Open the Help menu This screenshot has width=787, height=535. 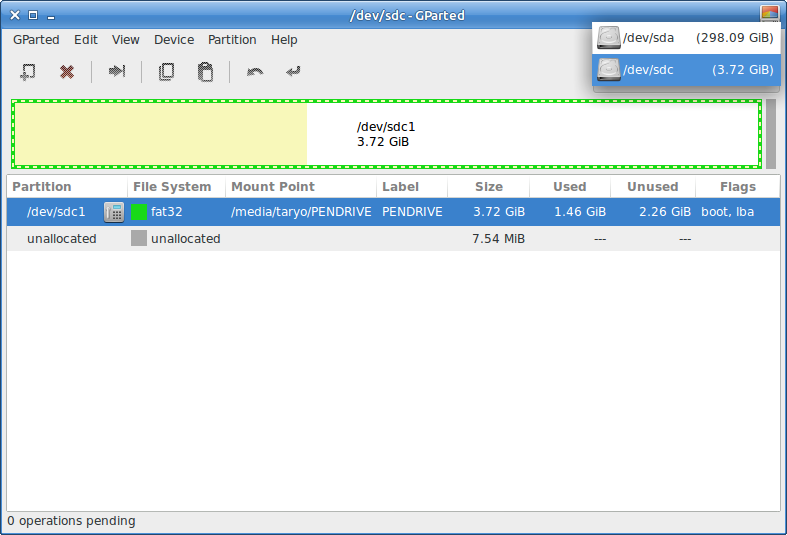tap(284, 40)
